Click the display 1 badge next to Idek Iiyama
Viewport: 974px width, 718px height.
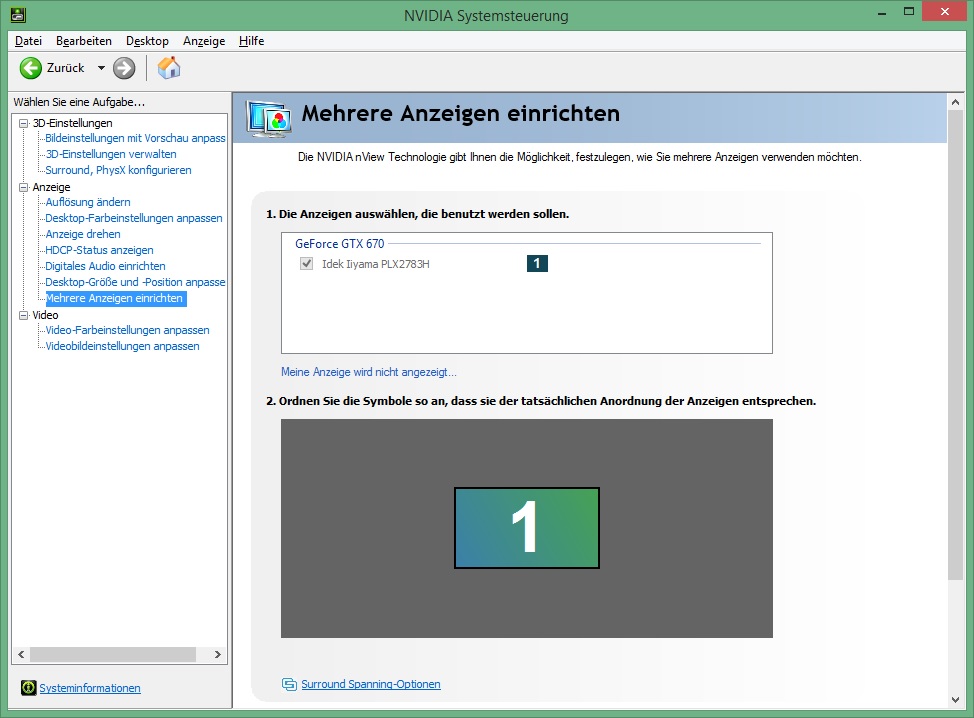537,263
